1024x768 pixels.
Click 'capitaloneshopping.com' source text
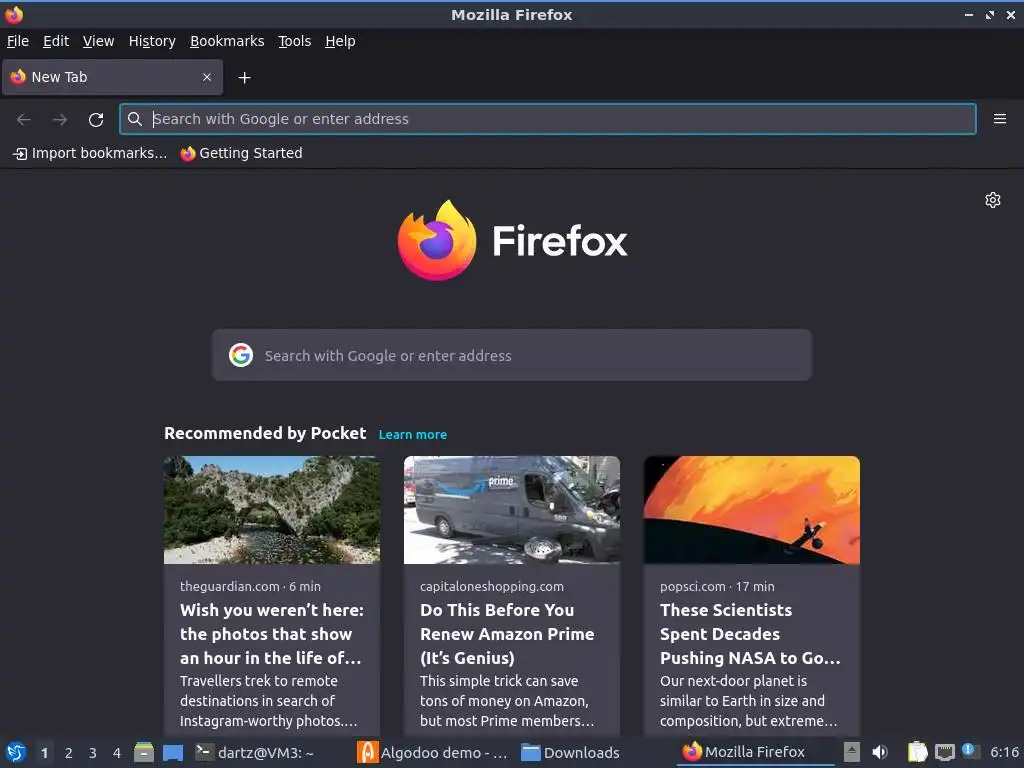[x=492, y=586]
